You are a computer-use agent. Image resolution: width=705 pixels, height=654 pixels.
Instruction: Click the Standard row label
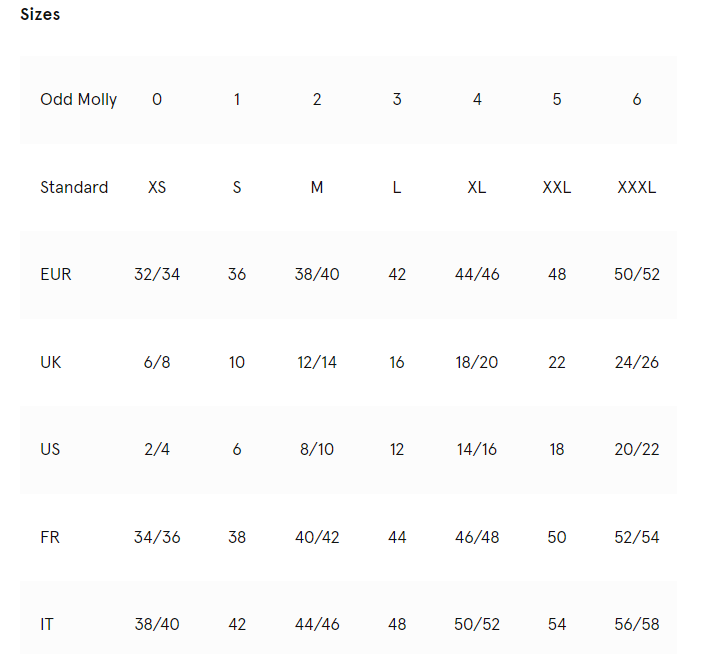(74, 187)
